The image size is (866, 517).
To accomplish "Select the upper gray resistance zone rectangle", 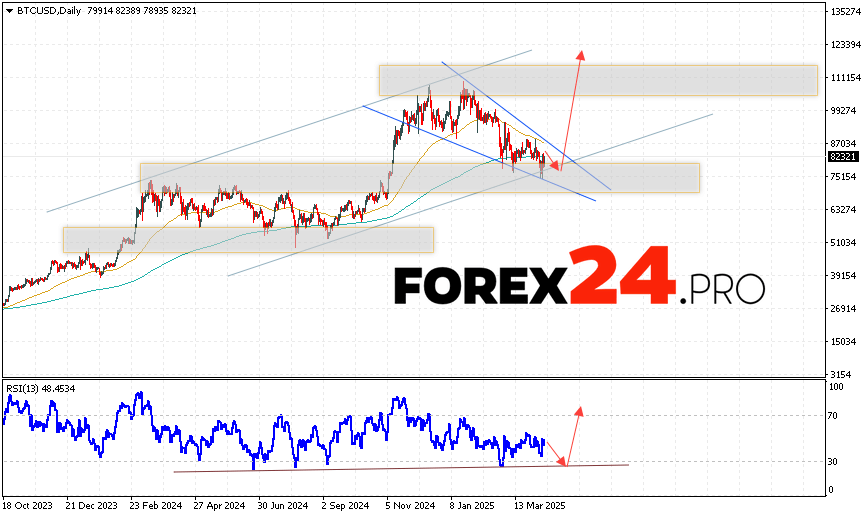I will point(597,80).
